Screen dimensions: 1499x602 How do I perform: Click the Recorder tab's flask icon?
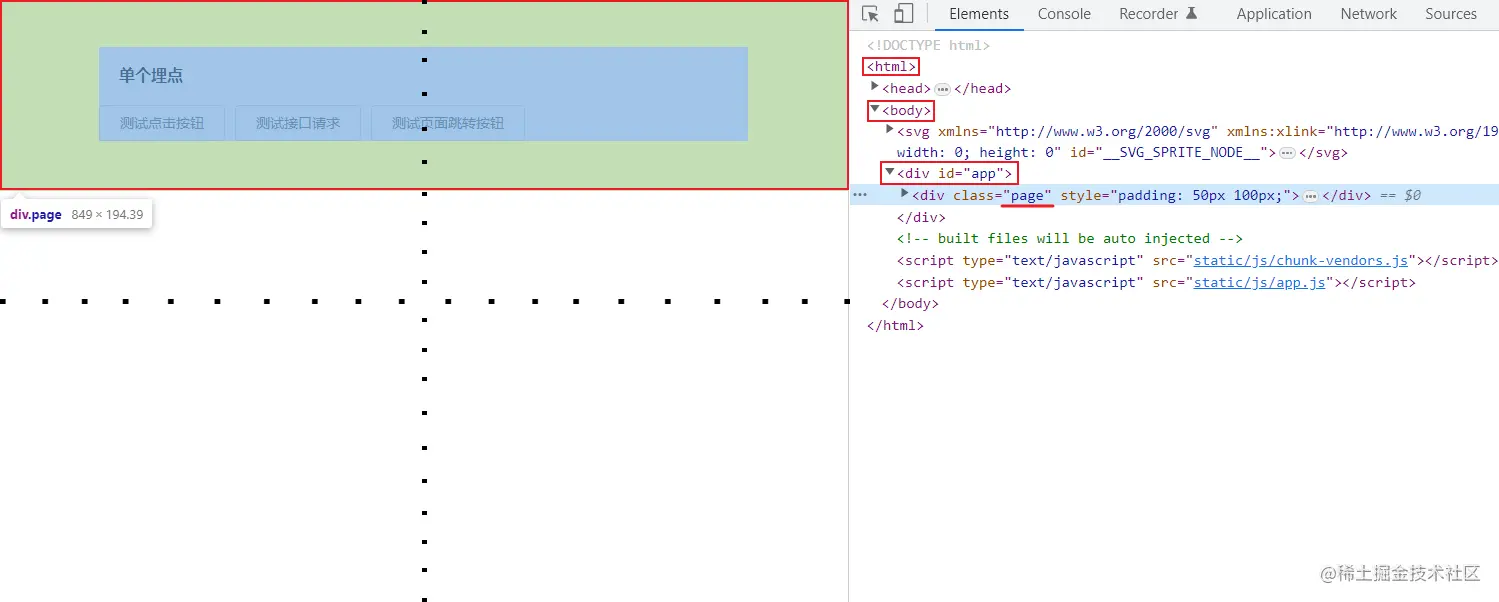[1191, 14]
